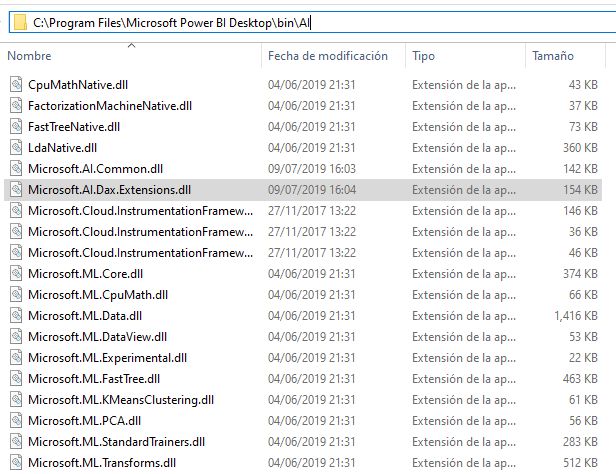Select Cloud.InstrumentationFramework file sized 146 KB
Image resolution: width=616 pixels, height=474 pixels.
(140, 211)
